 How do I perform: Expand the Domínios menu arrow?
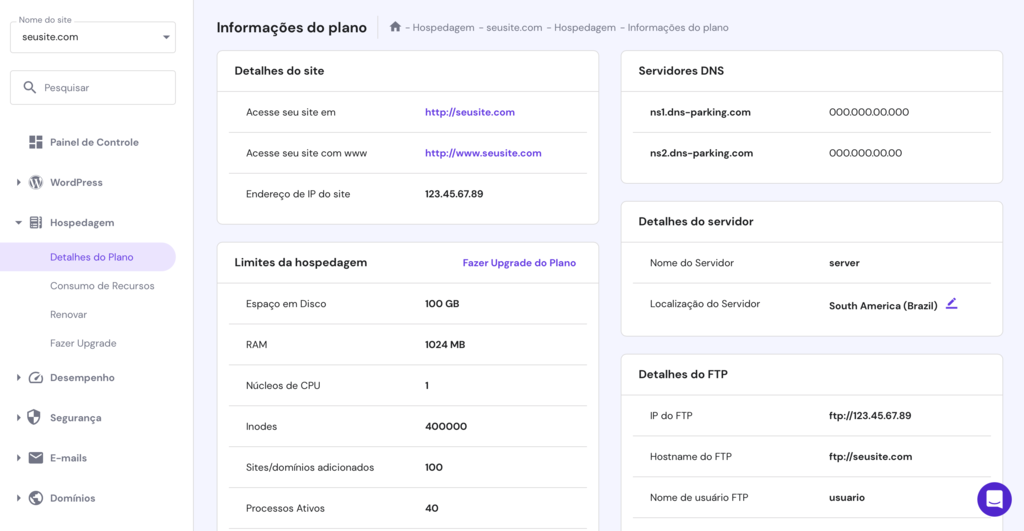18,498
